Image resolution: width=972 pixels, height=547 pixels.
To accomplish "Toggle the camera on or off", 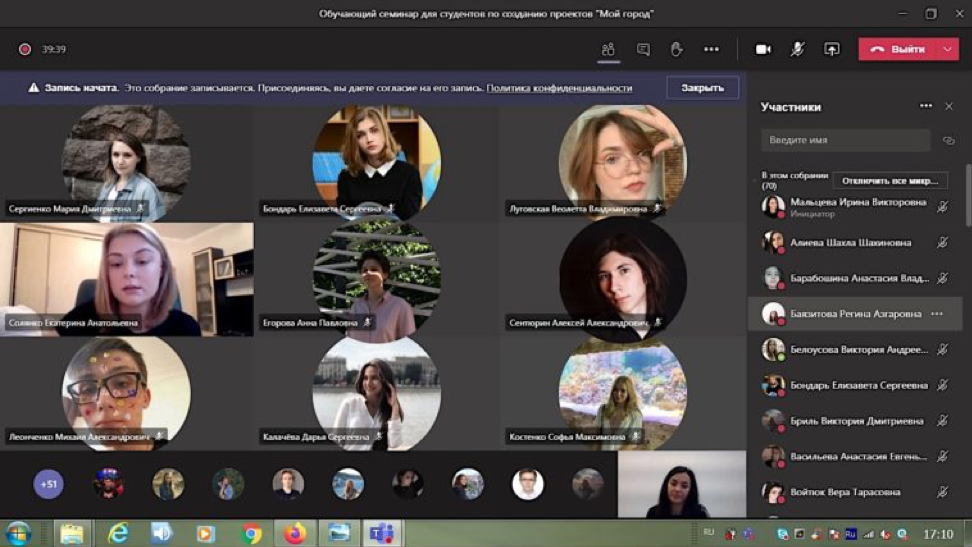I will pos(763,49).
